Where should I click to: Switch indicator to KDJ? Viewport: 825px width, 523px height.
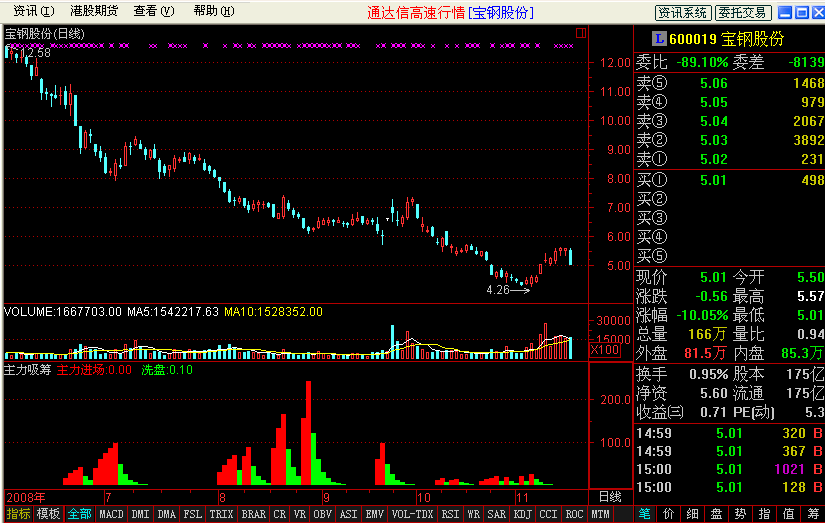tap(522, 514)
